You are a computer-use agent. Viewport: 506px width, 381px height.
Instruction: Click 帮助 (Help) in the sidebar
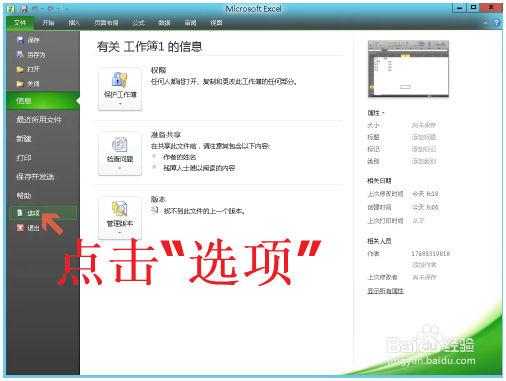coord(24,196)
